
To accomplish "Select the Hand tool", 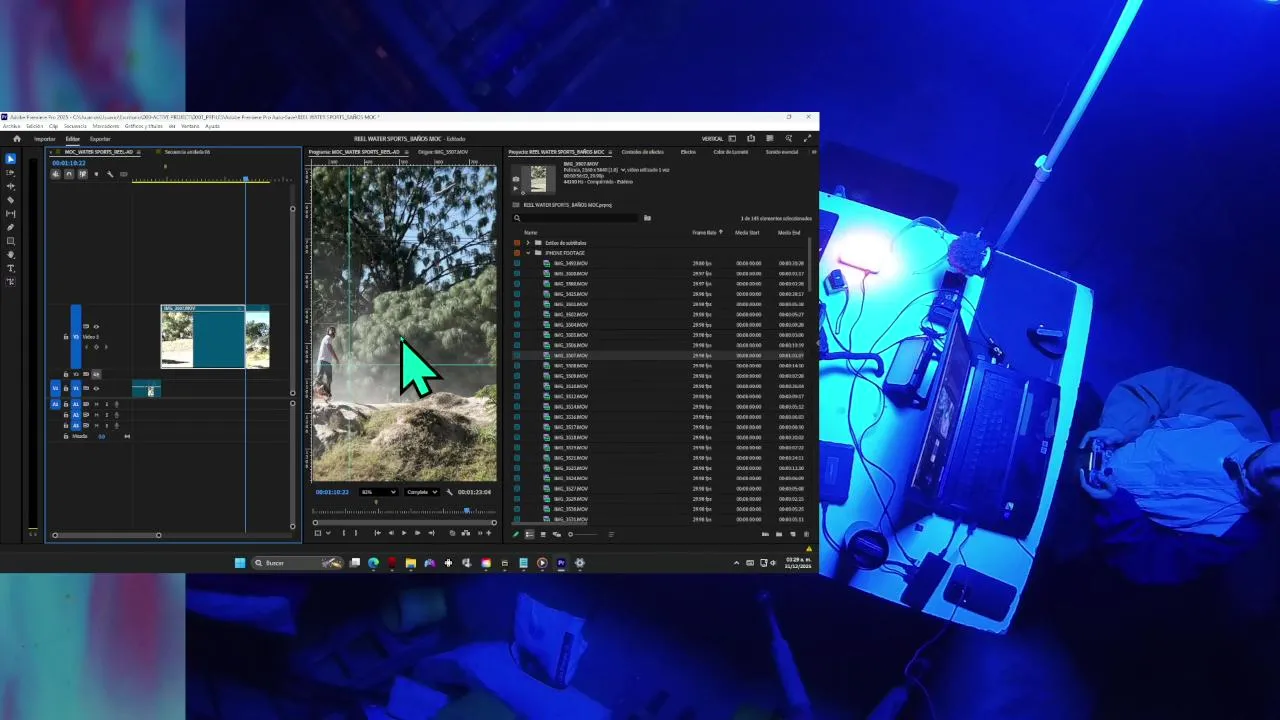I will point(10,255).
